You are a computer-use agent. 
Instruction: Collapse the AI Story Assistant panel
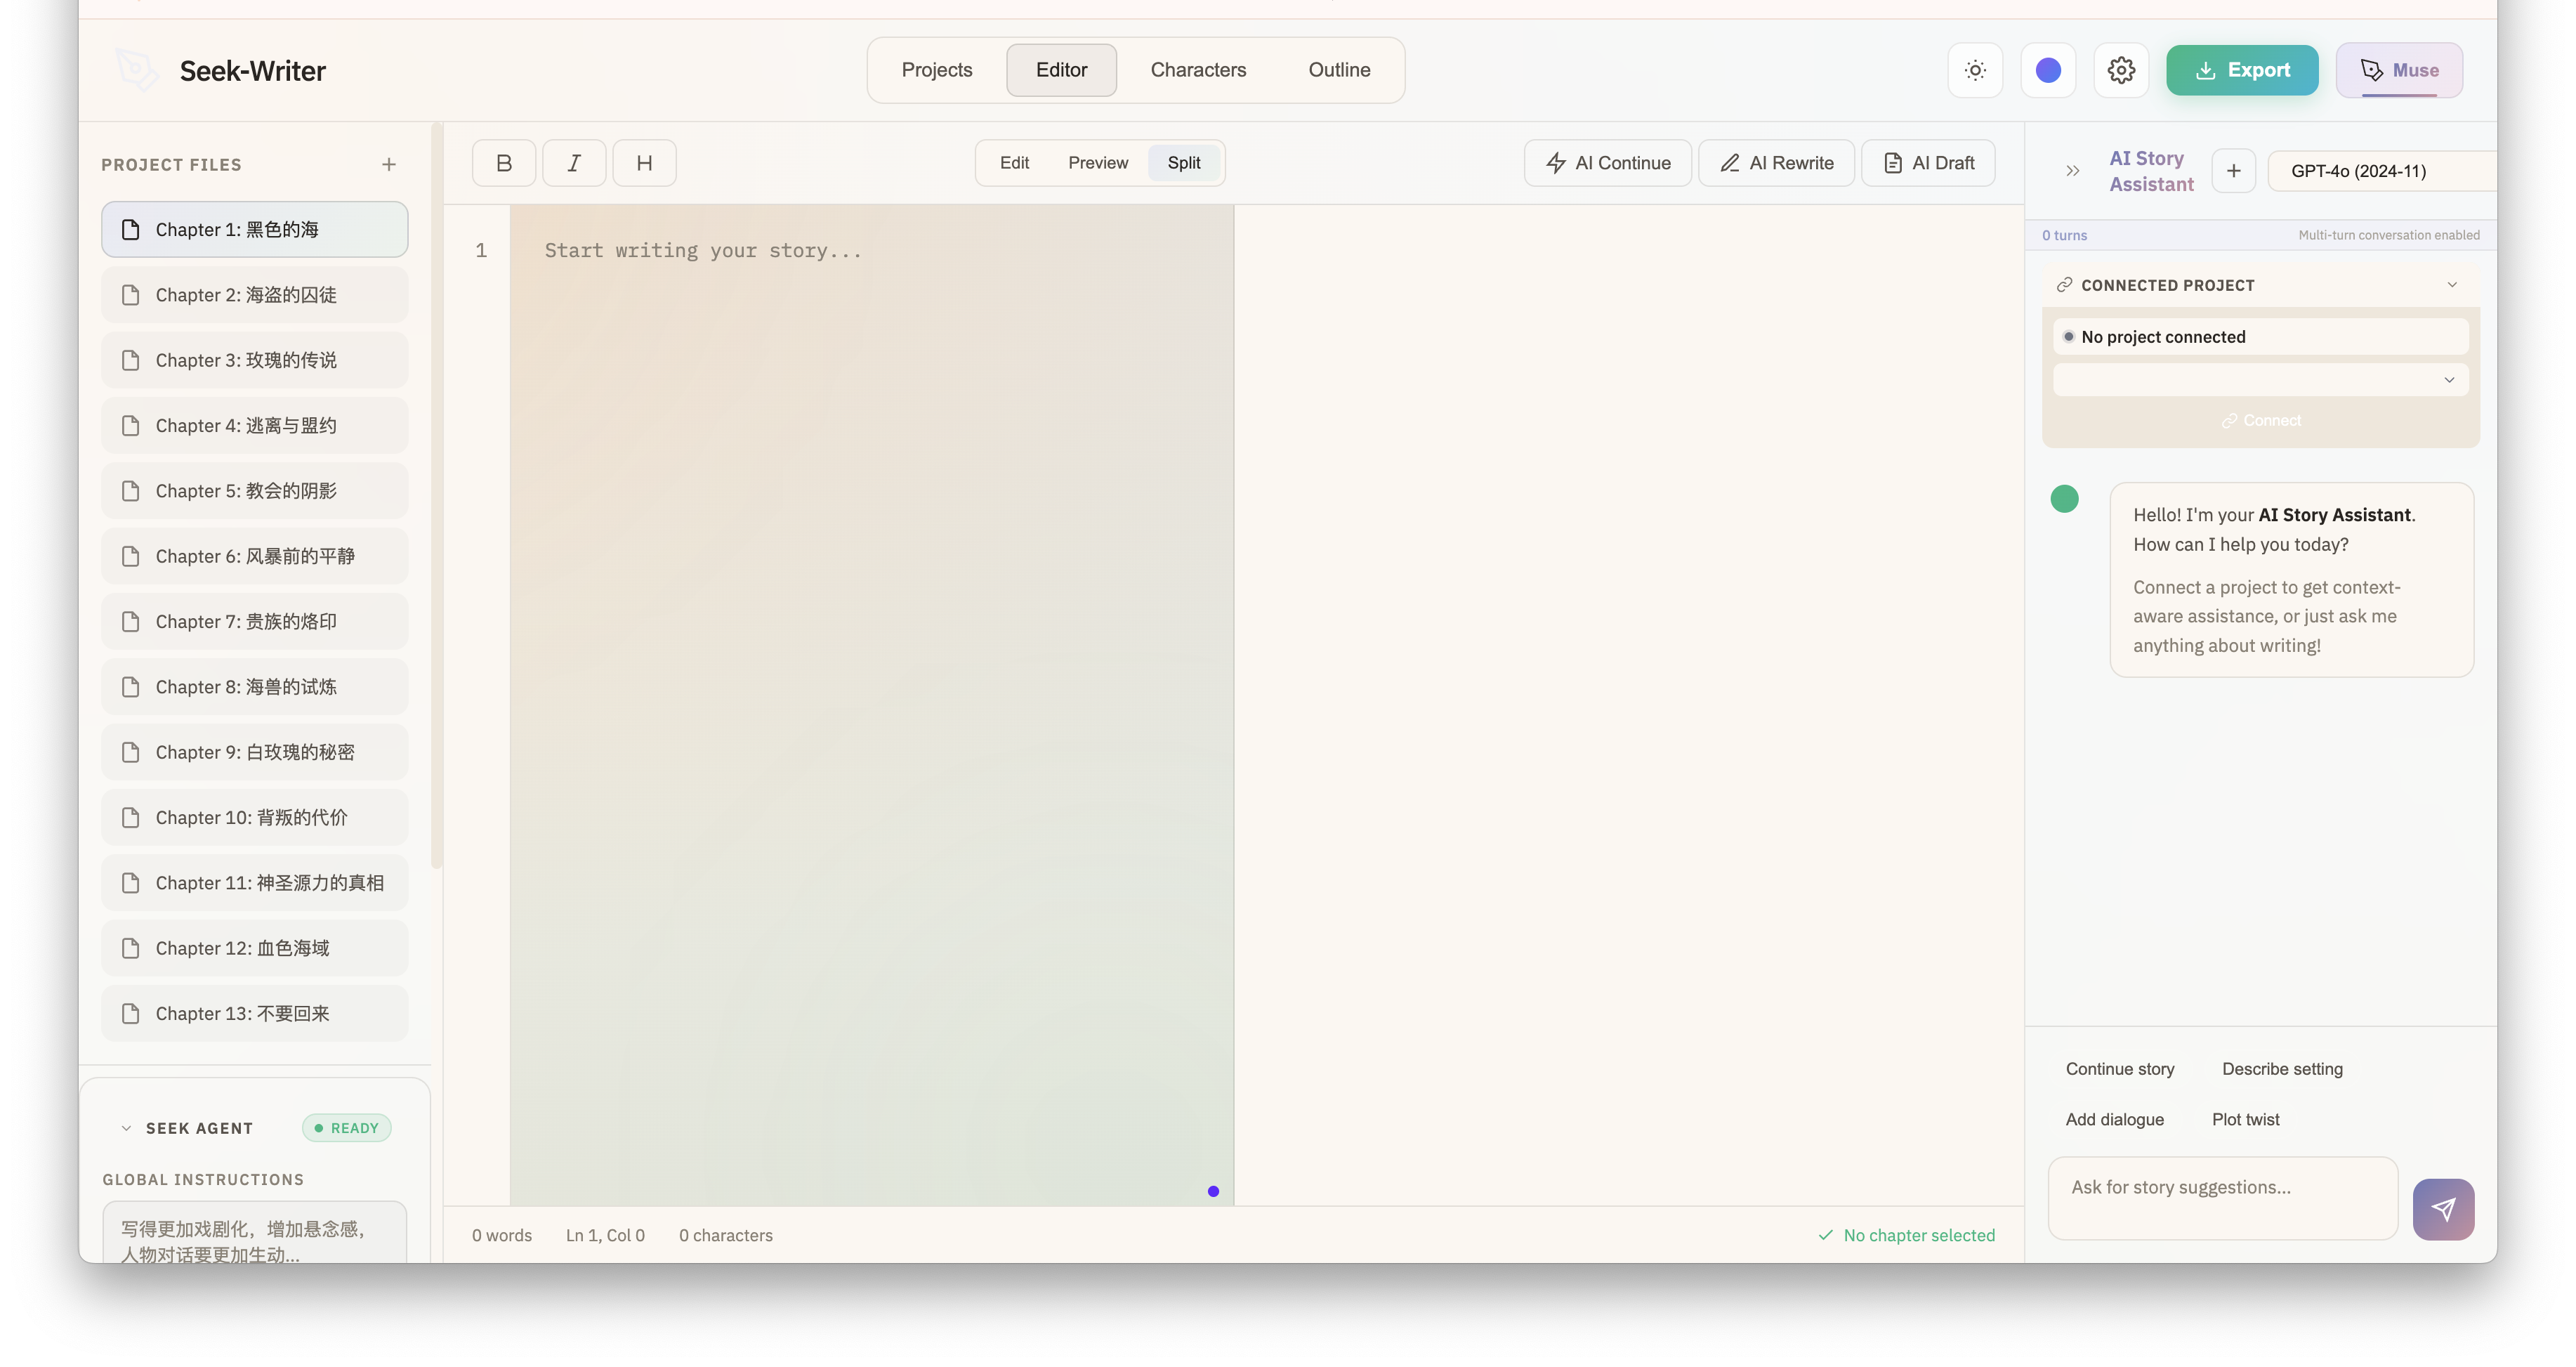point(2073,171)
